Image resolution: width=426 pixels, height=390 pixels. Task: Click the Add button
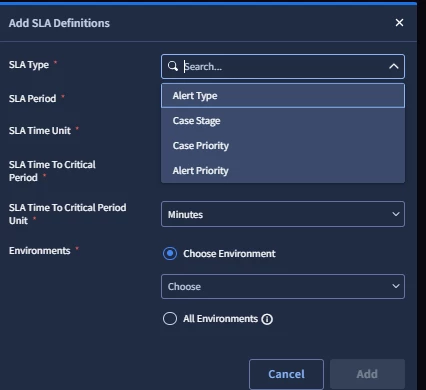(x=367, y=374)
